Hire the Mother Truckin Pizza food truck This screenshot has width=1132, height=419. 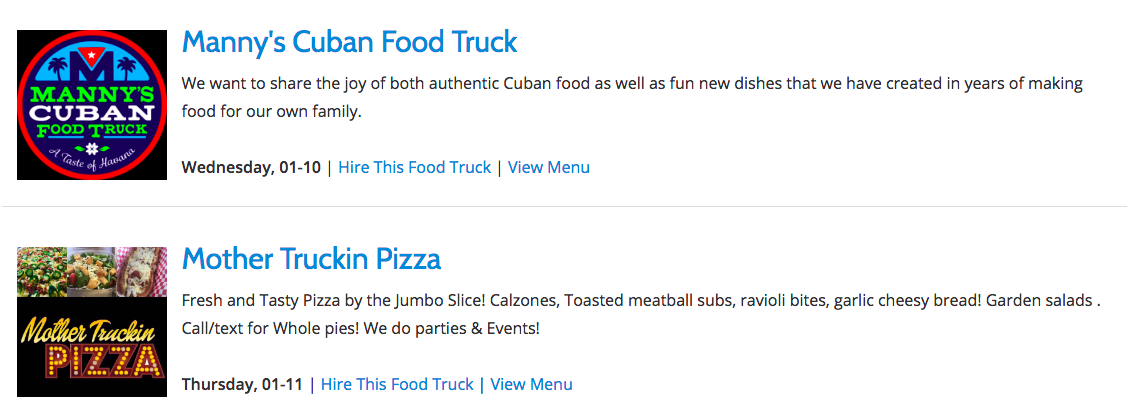[397, 384]
